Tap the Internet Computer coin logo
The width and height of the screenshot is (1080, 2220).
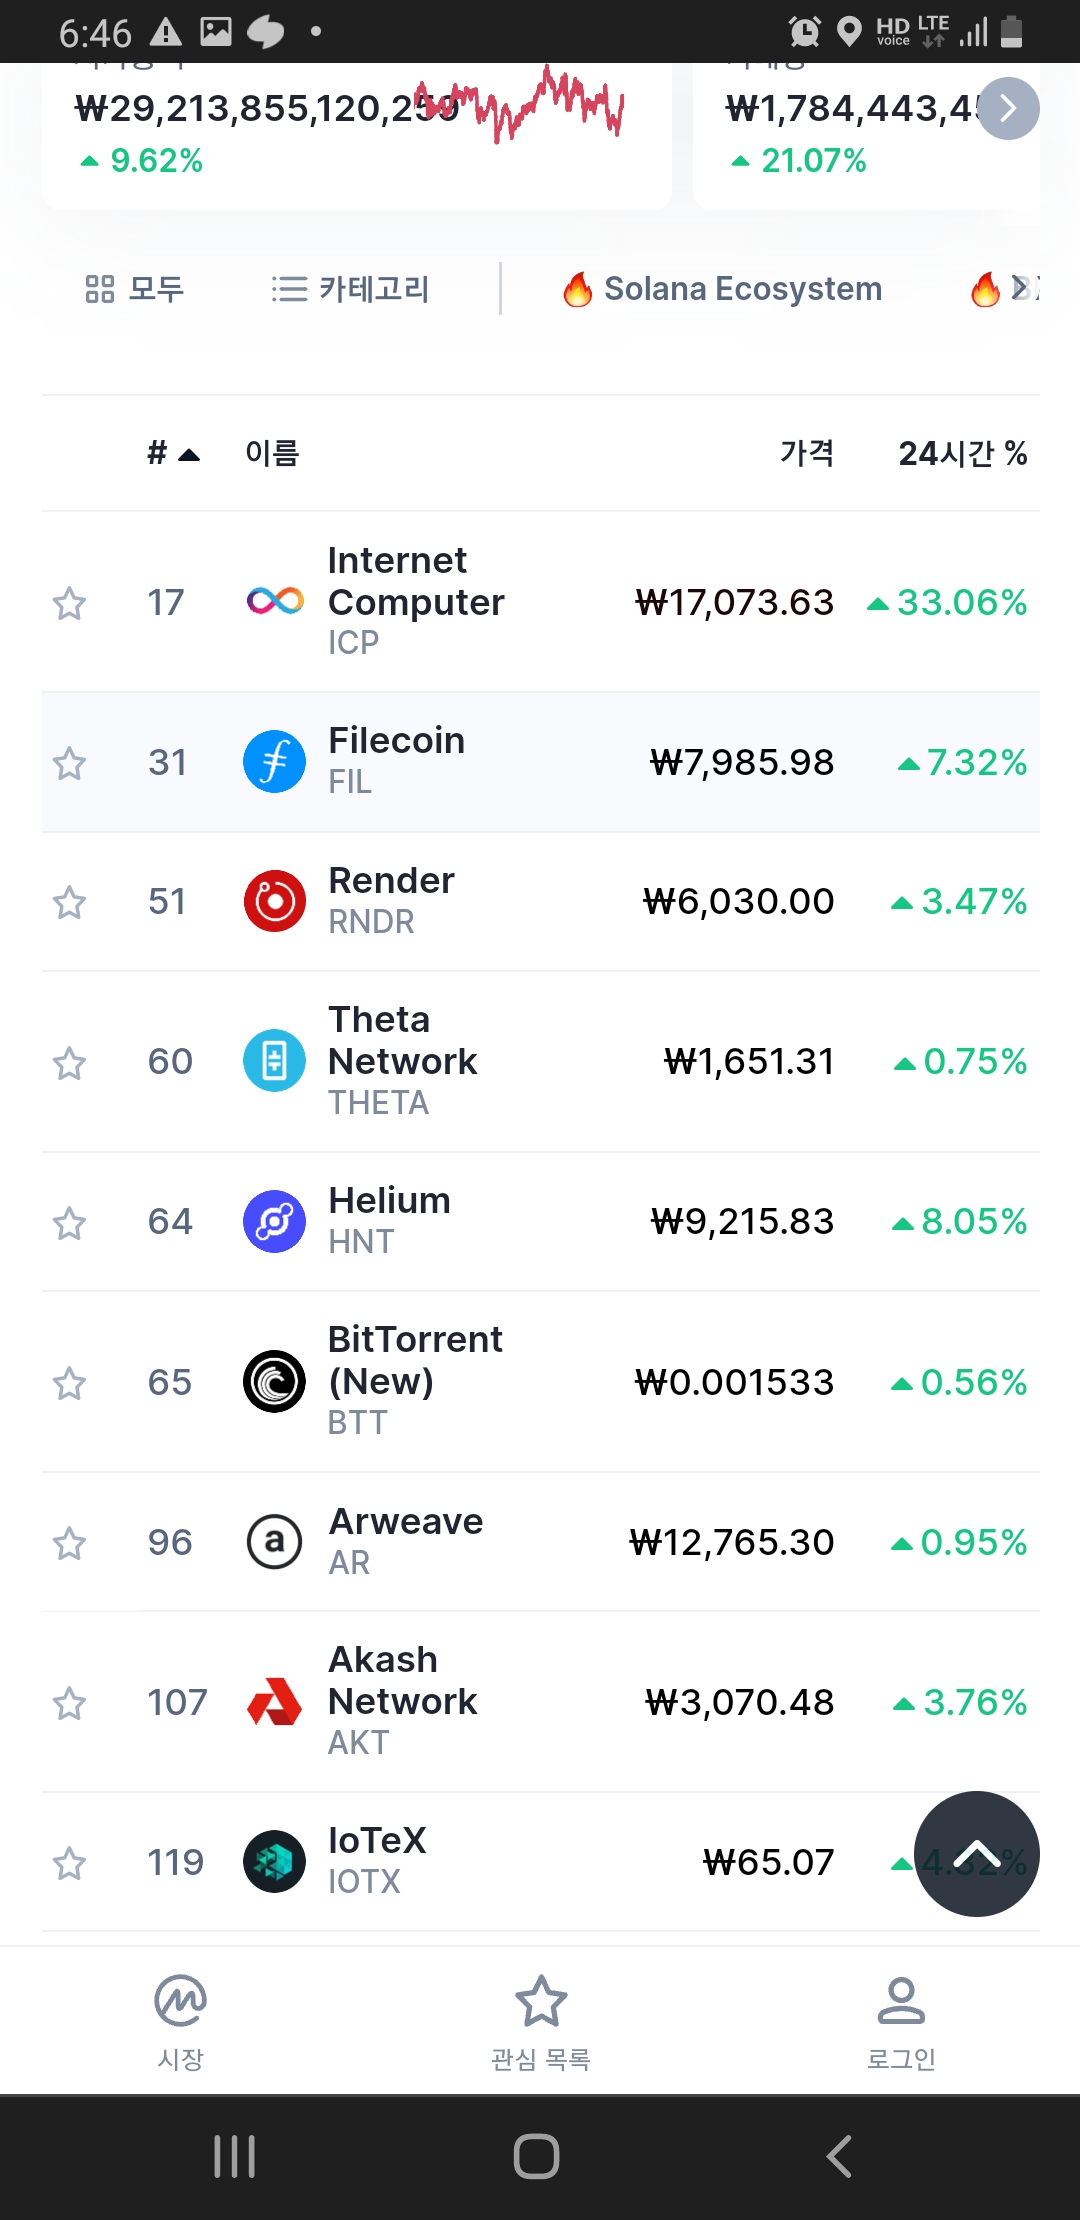pyautogui.click(x=275, y=601)
